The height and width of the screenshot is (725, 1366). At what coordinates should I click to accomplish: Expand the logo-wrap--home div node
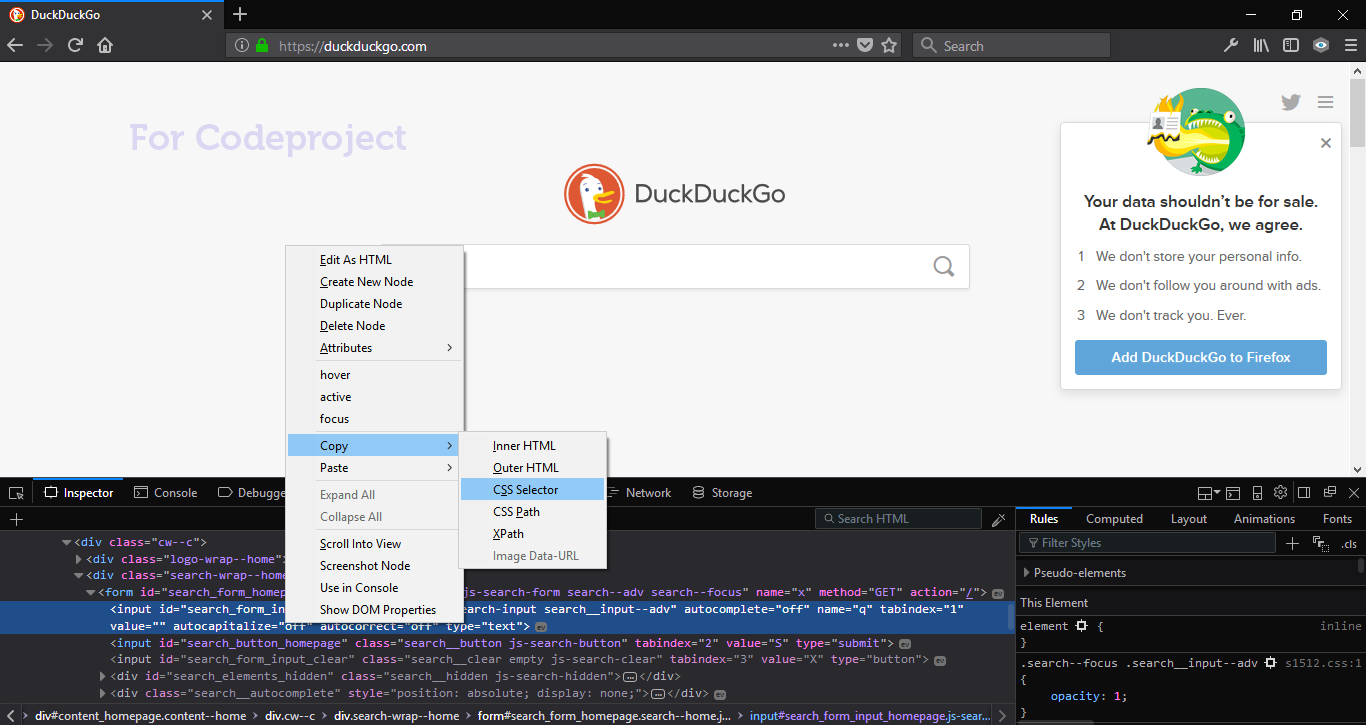point(79,560)
